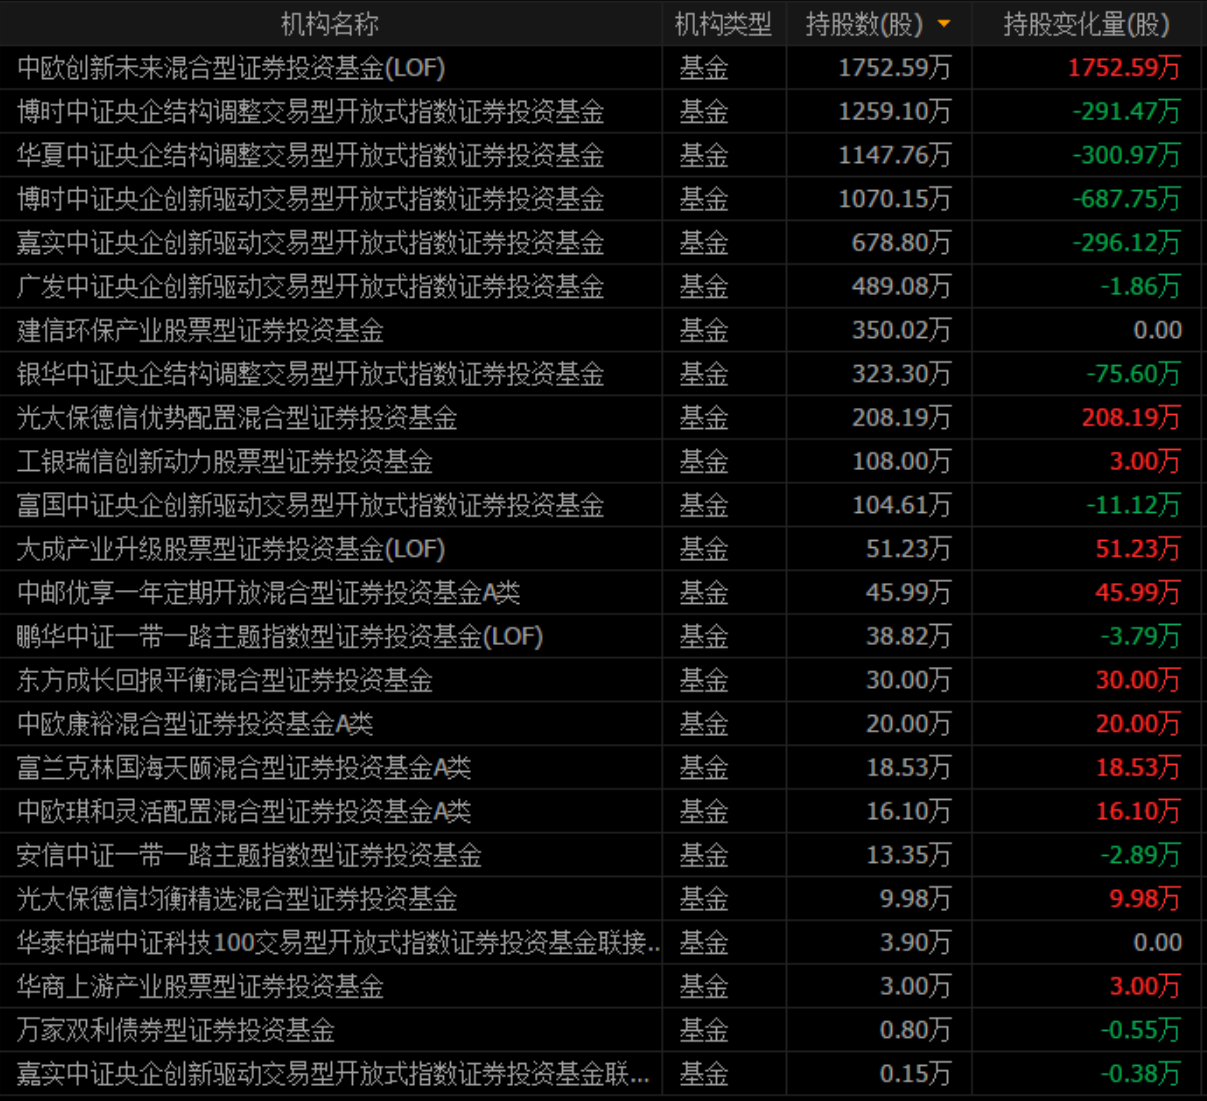1207x1101 pixels.
Task: Click 基金 type cell in 建信环保产业 row
Action: [704, 330]
